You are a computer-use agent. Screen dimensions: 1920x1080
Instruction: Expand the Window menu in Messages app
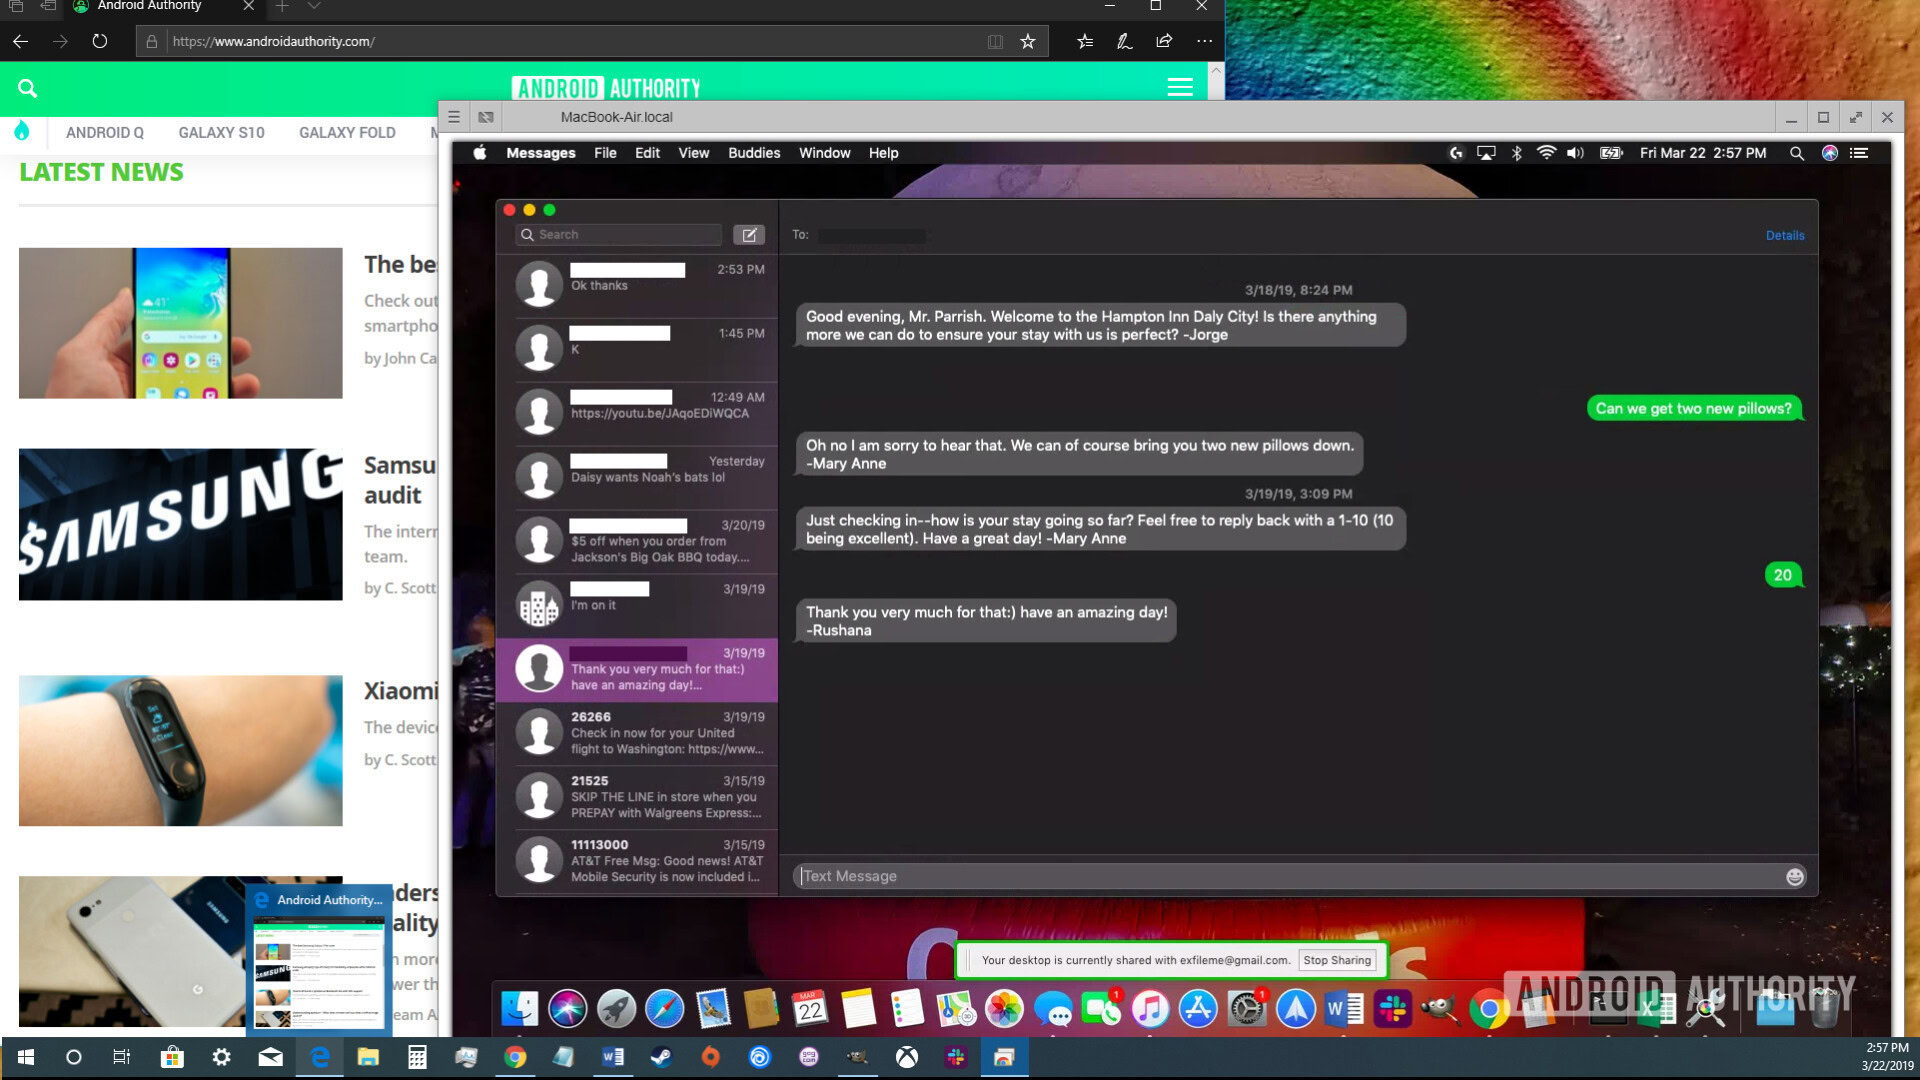[x=823, y=152]
